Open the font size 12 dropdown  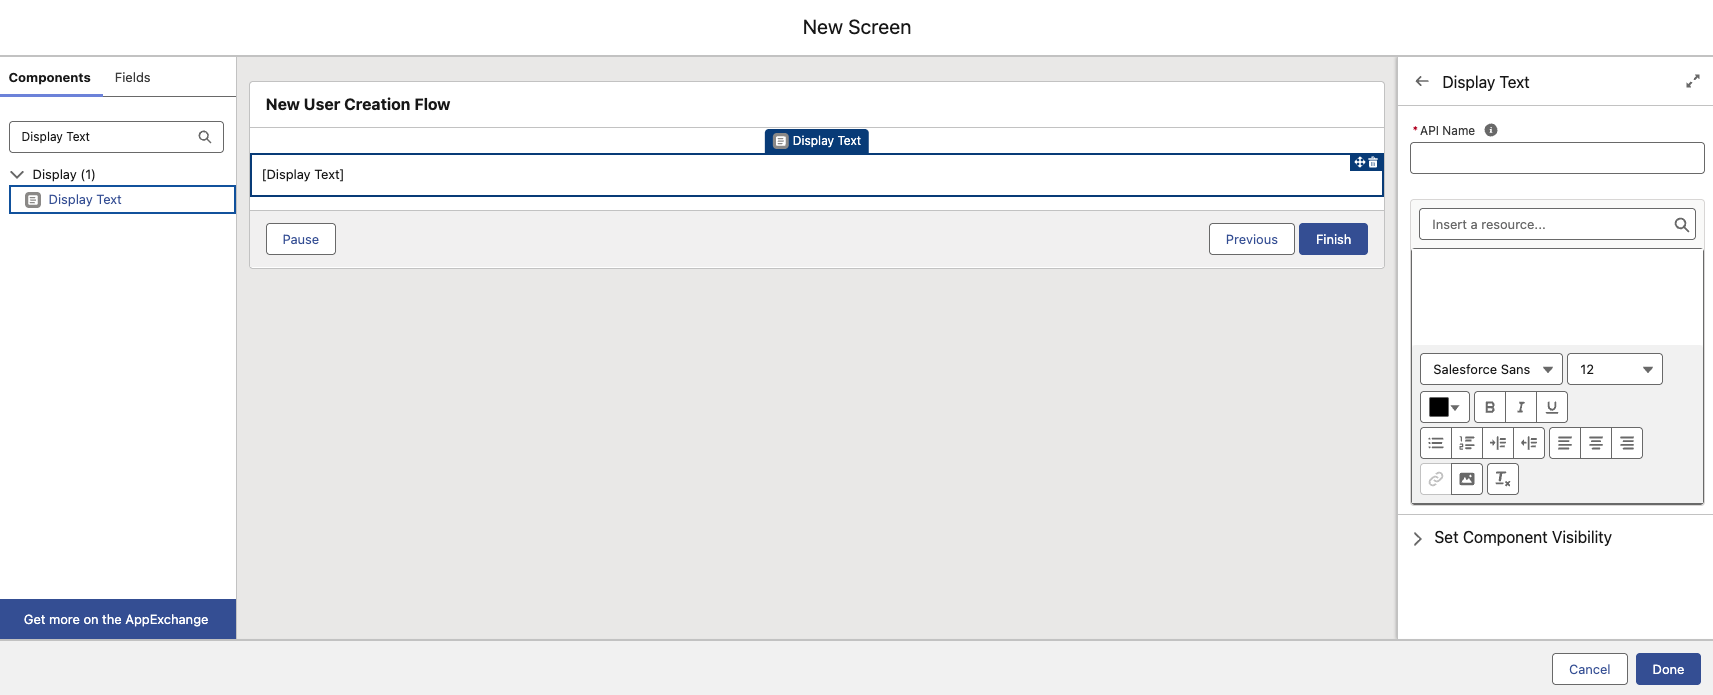click(x=1614, y=369)
